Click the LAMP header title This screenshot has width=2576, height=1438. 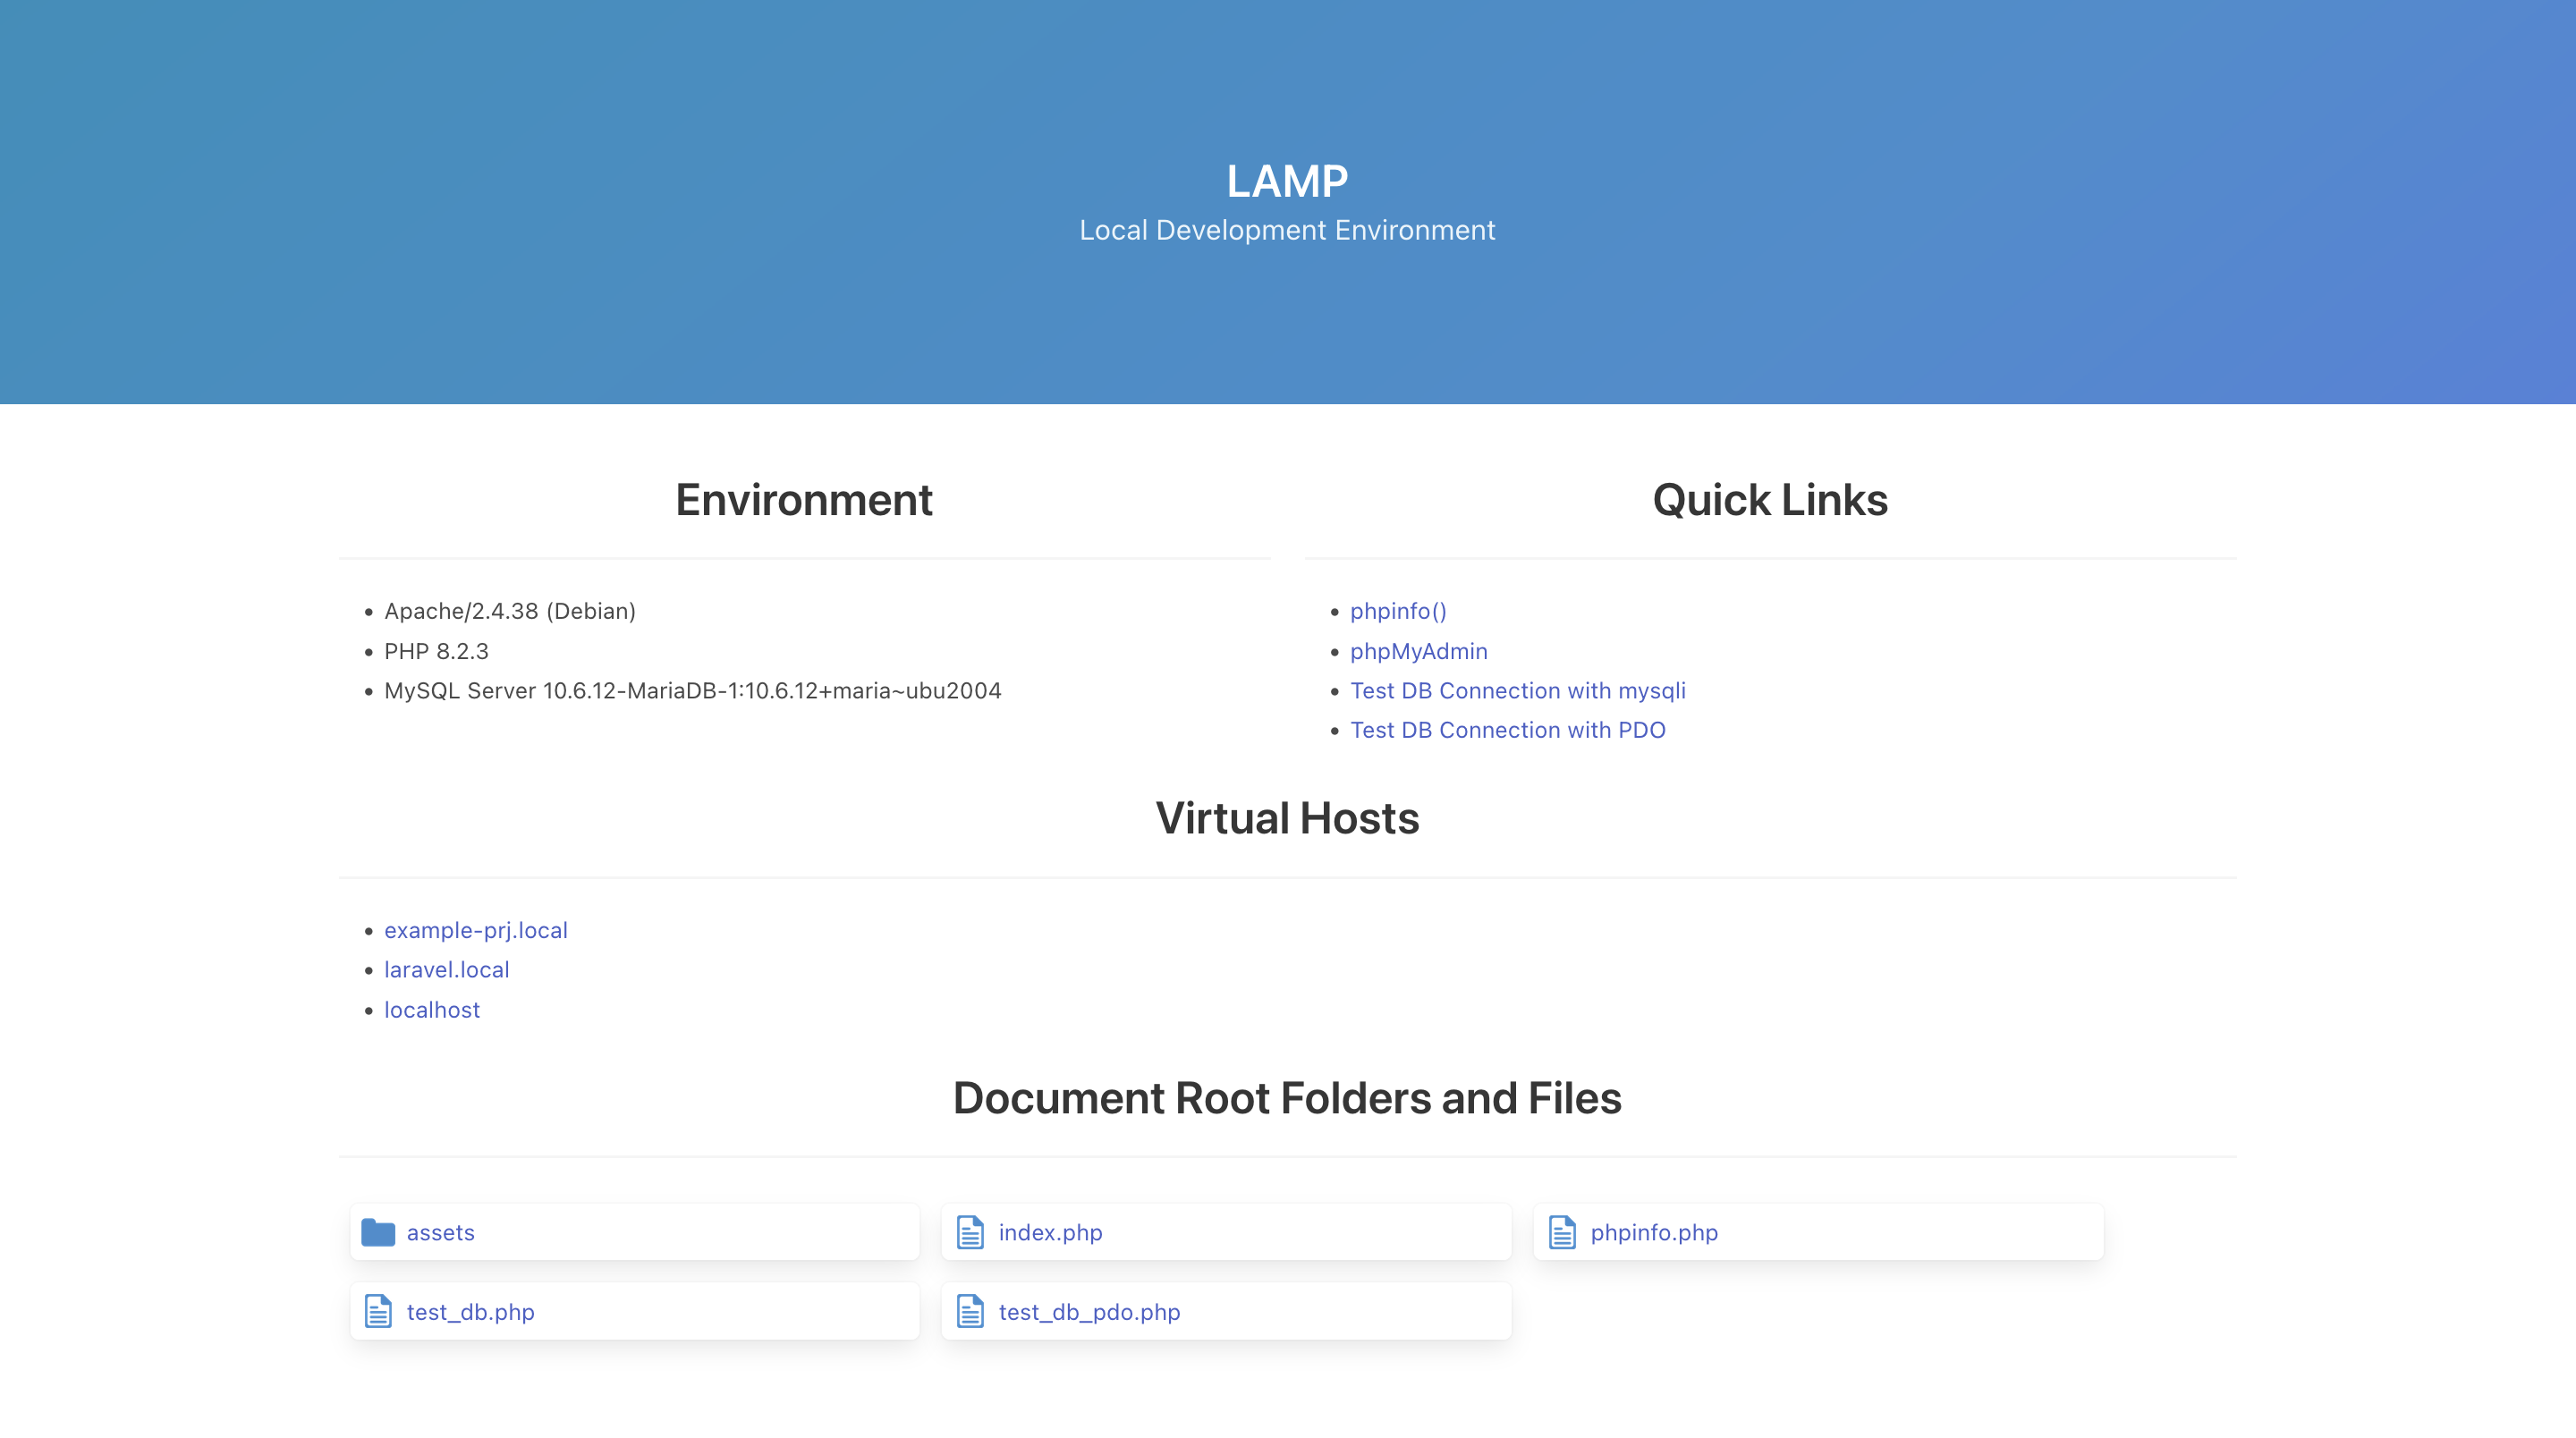[1287, 181]
